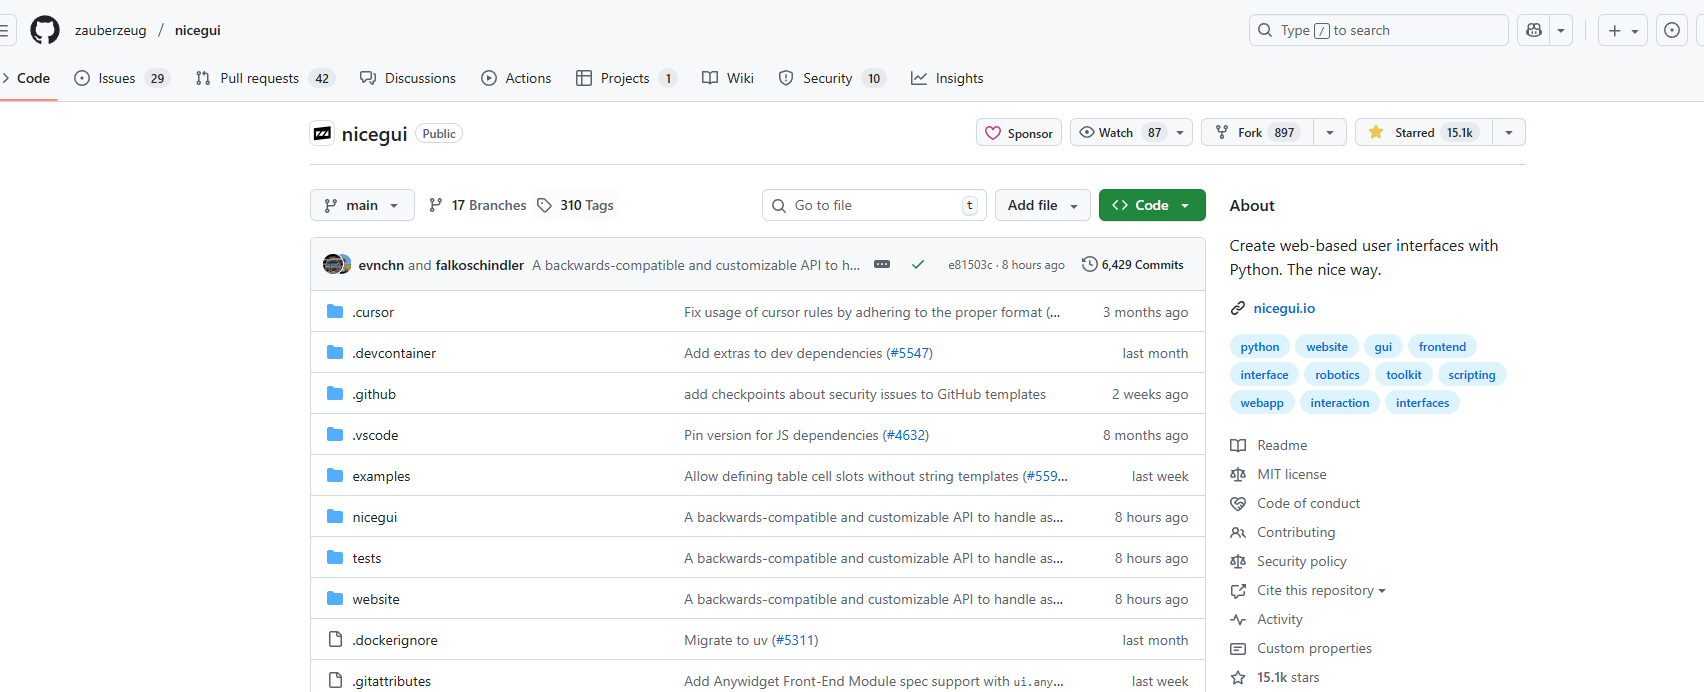1704x692 pixels.
Task: Open the Add file dropdown
Action: 1042,205
